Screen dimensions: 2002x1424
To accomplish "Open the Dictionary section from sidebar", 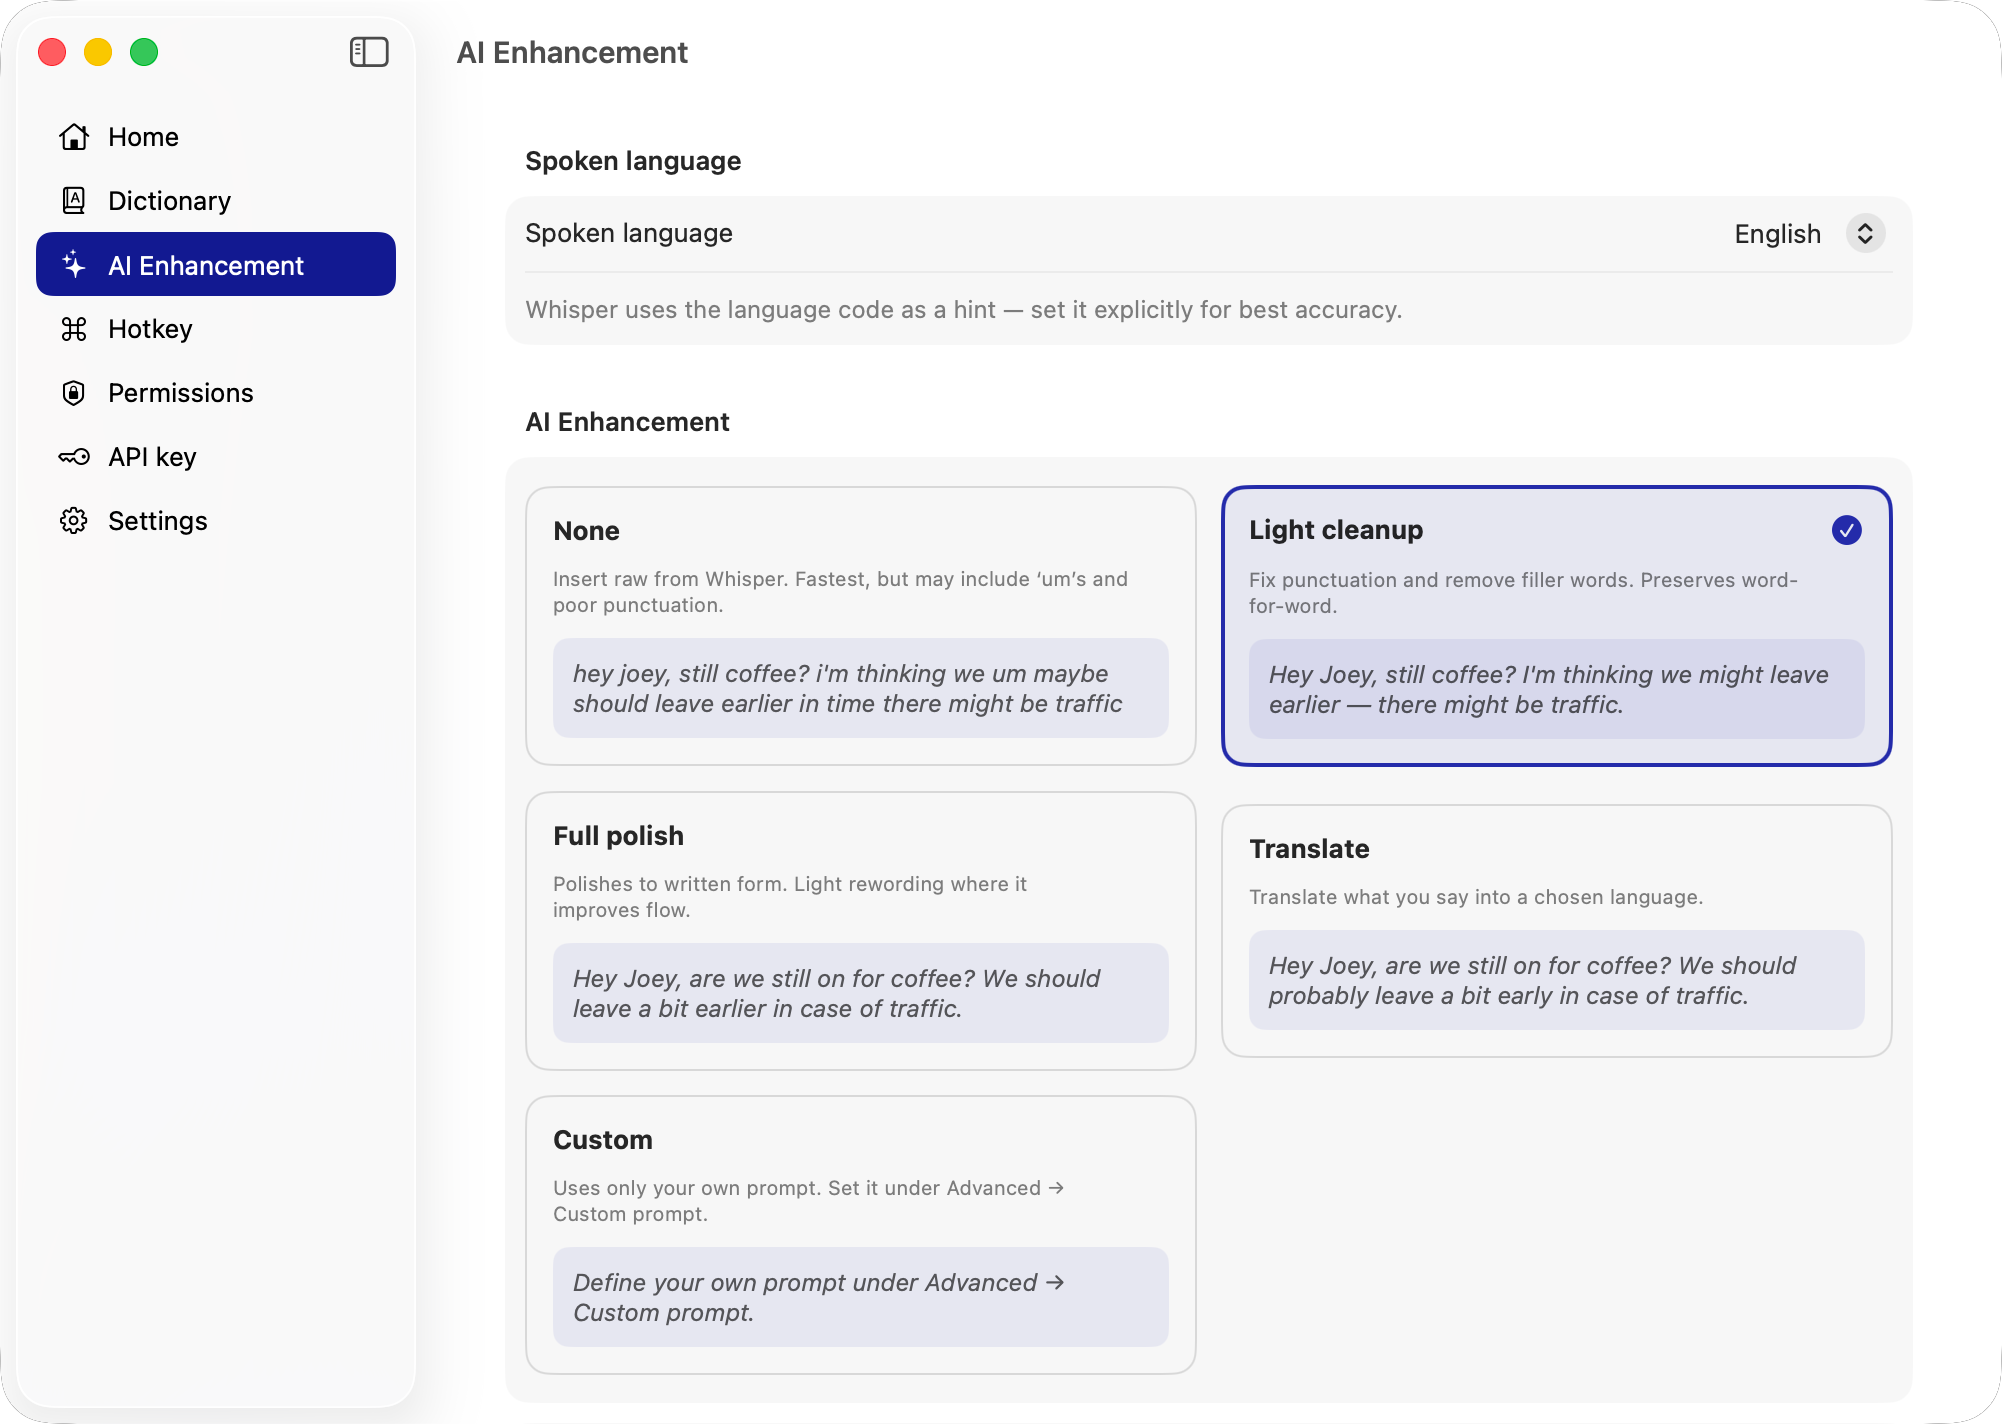I will (x=168, y=200).
